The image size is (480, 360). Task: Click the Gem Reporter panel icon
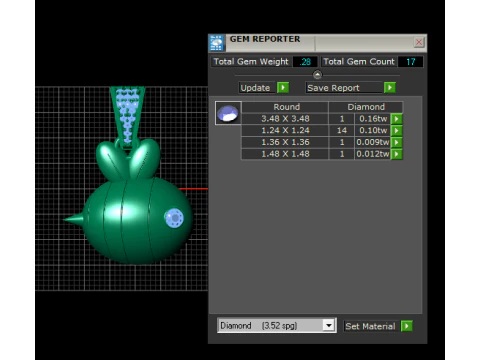217,43
